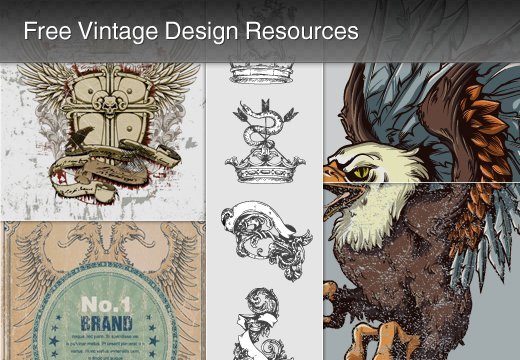Click the dark header banner background
Image resolution: width=520 pixels, height=360 pixels.
(260, 31)
